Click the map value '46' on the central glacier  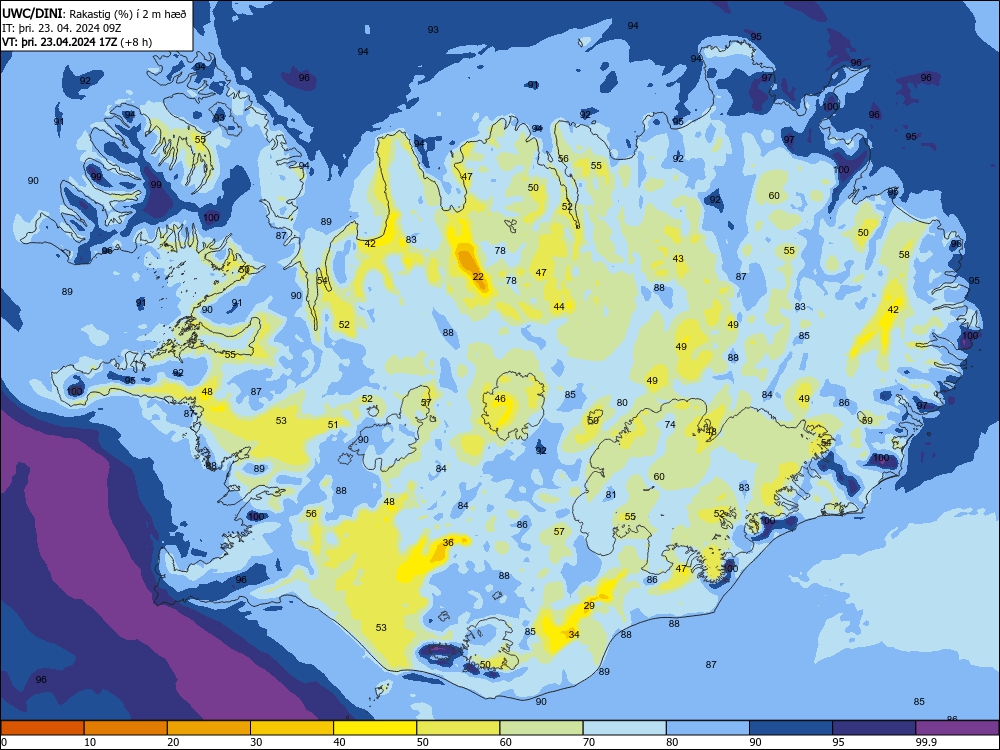coord(500,399)
